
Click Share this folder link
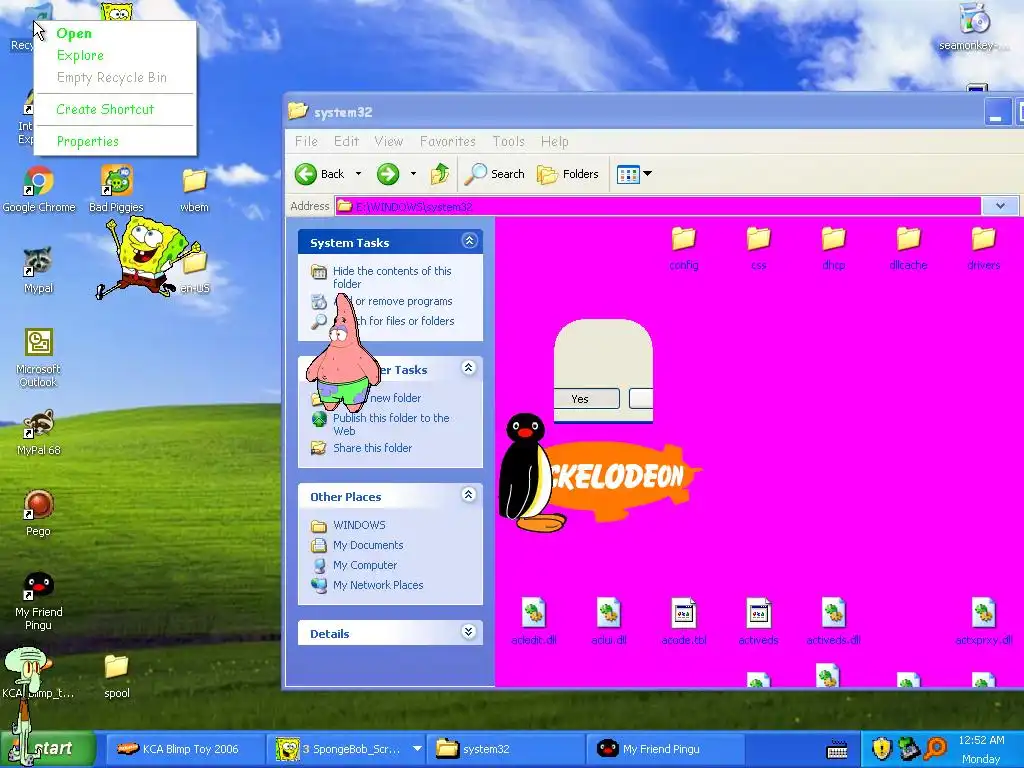[x=372, y=448]
